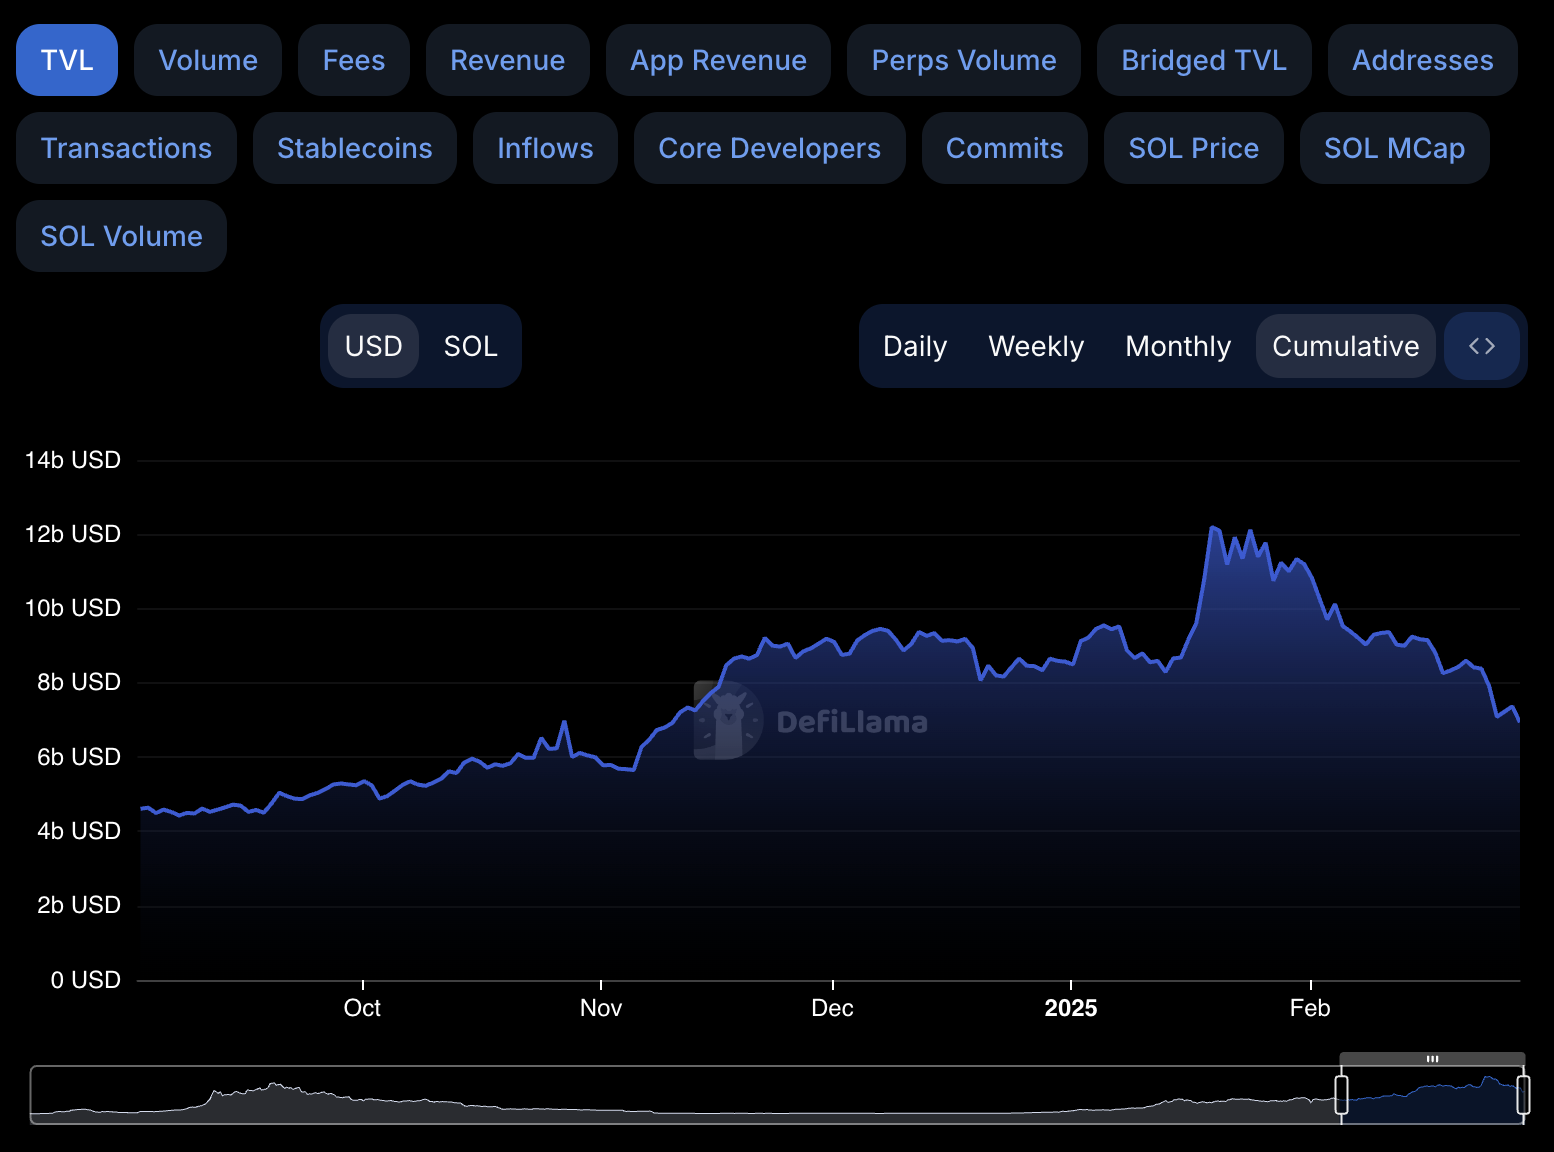The width and height of the screenshot is (1554, 1152).
Task: Select Weekly chart grouping
Action: [x=1035, y=346]
